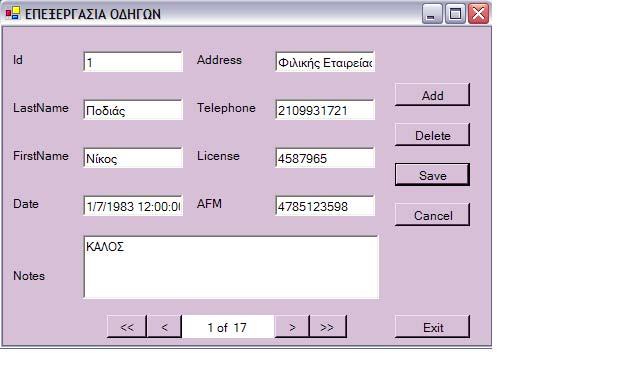Go to first record with << button
The image size is (618, 388).
click(x=127, y=327)
